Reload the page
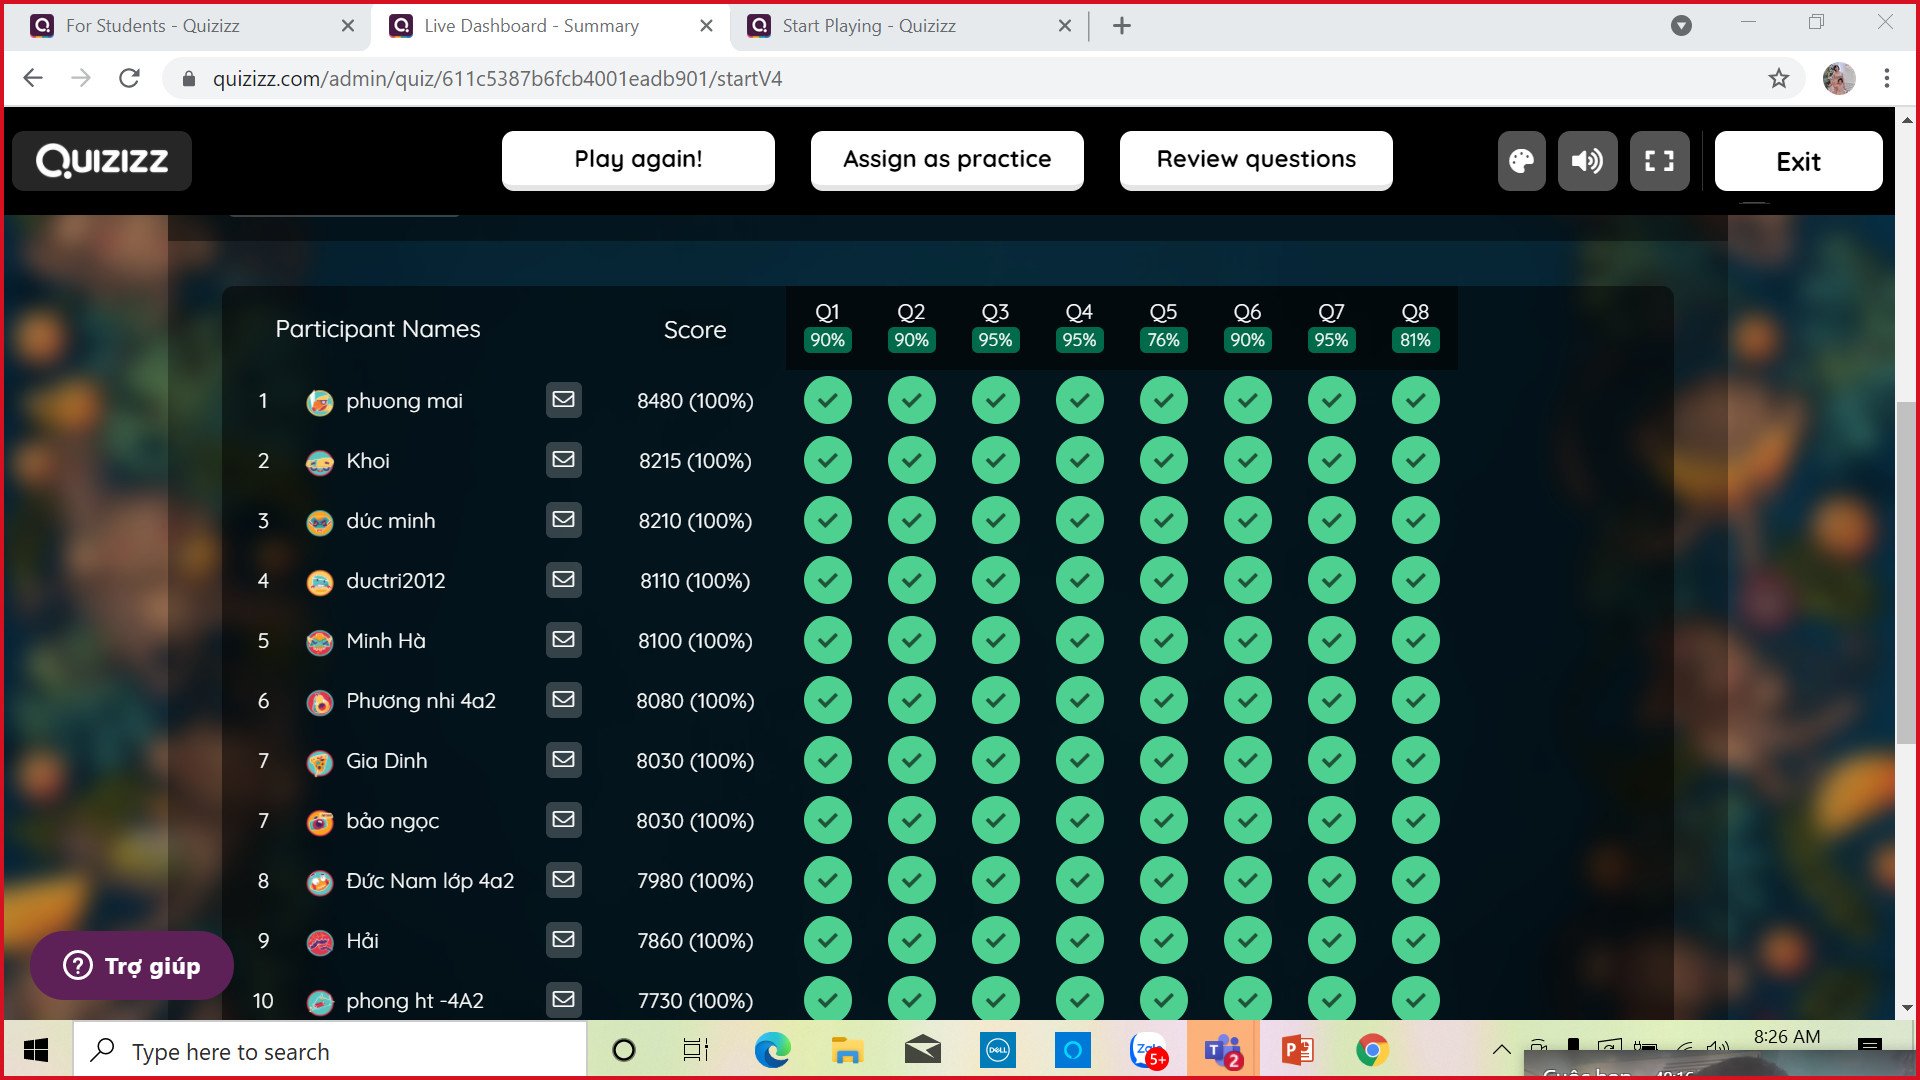Image resolution: width=1920 pixels, height=1080 pixels. point(129,78)
